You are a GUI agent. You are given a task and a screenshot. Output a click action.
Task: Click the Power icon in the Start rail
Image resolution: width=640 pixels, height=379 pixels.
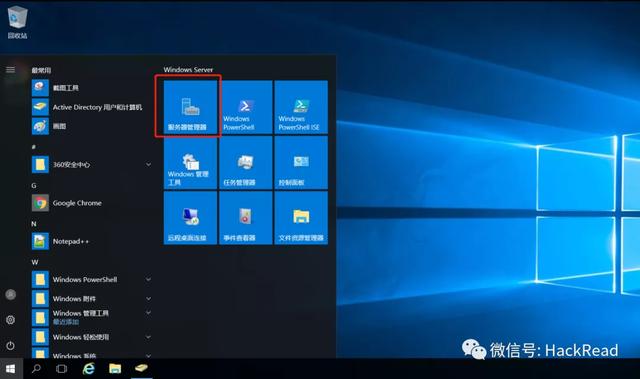point(11,346)
